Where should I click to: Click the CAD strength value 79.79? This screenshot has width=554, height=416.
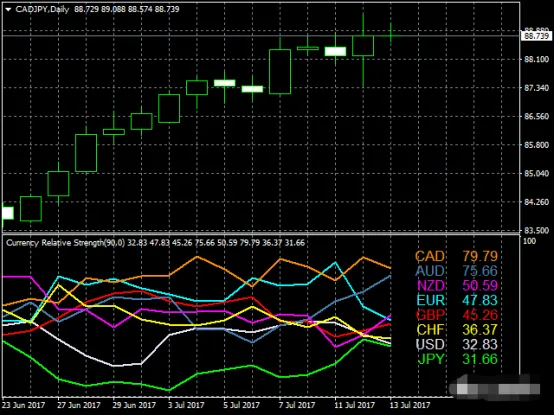pos(480,256)
